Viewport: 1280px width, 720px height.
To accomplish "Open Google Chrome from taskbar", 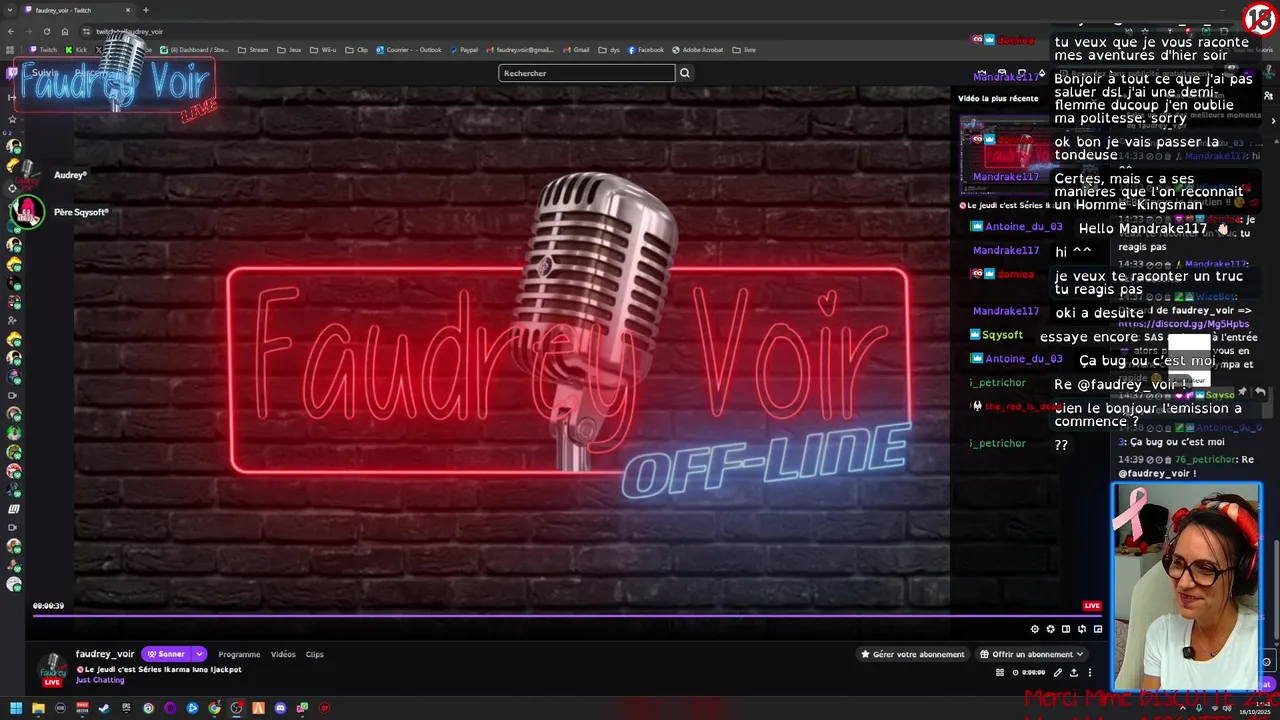I will 214,708.
